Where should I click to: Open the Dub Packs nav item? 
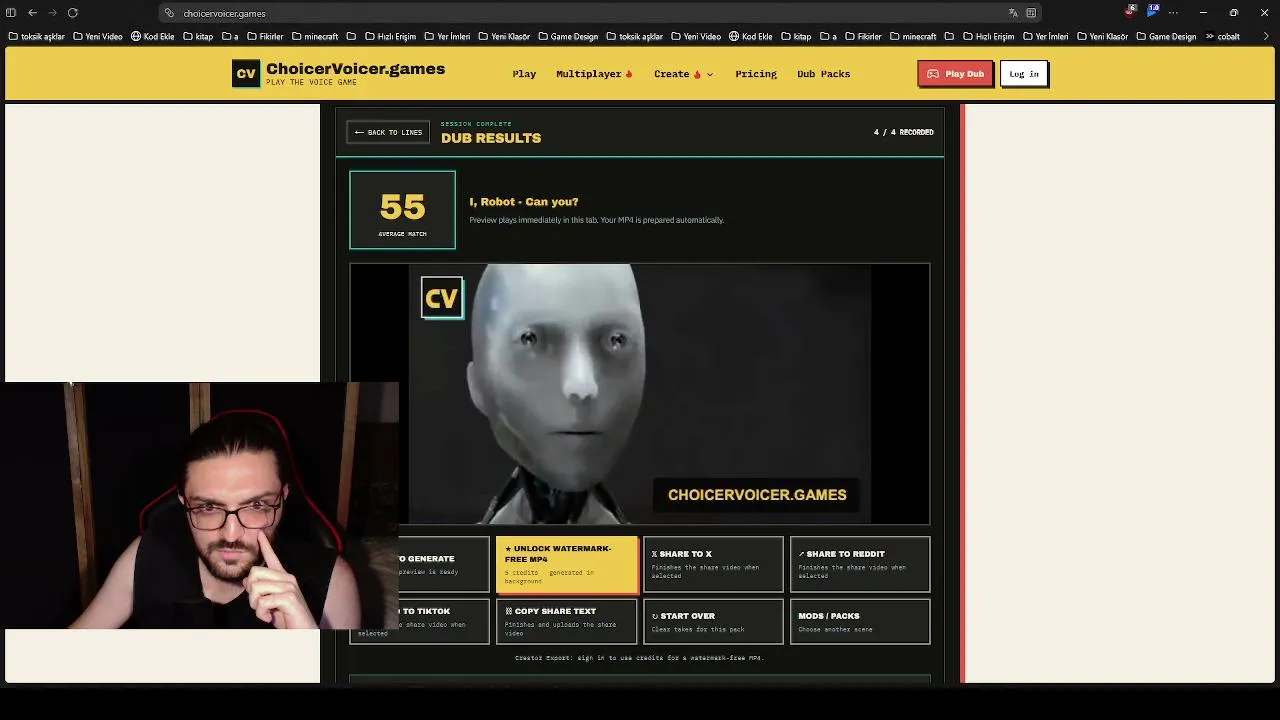click(823, 74)
